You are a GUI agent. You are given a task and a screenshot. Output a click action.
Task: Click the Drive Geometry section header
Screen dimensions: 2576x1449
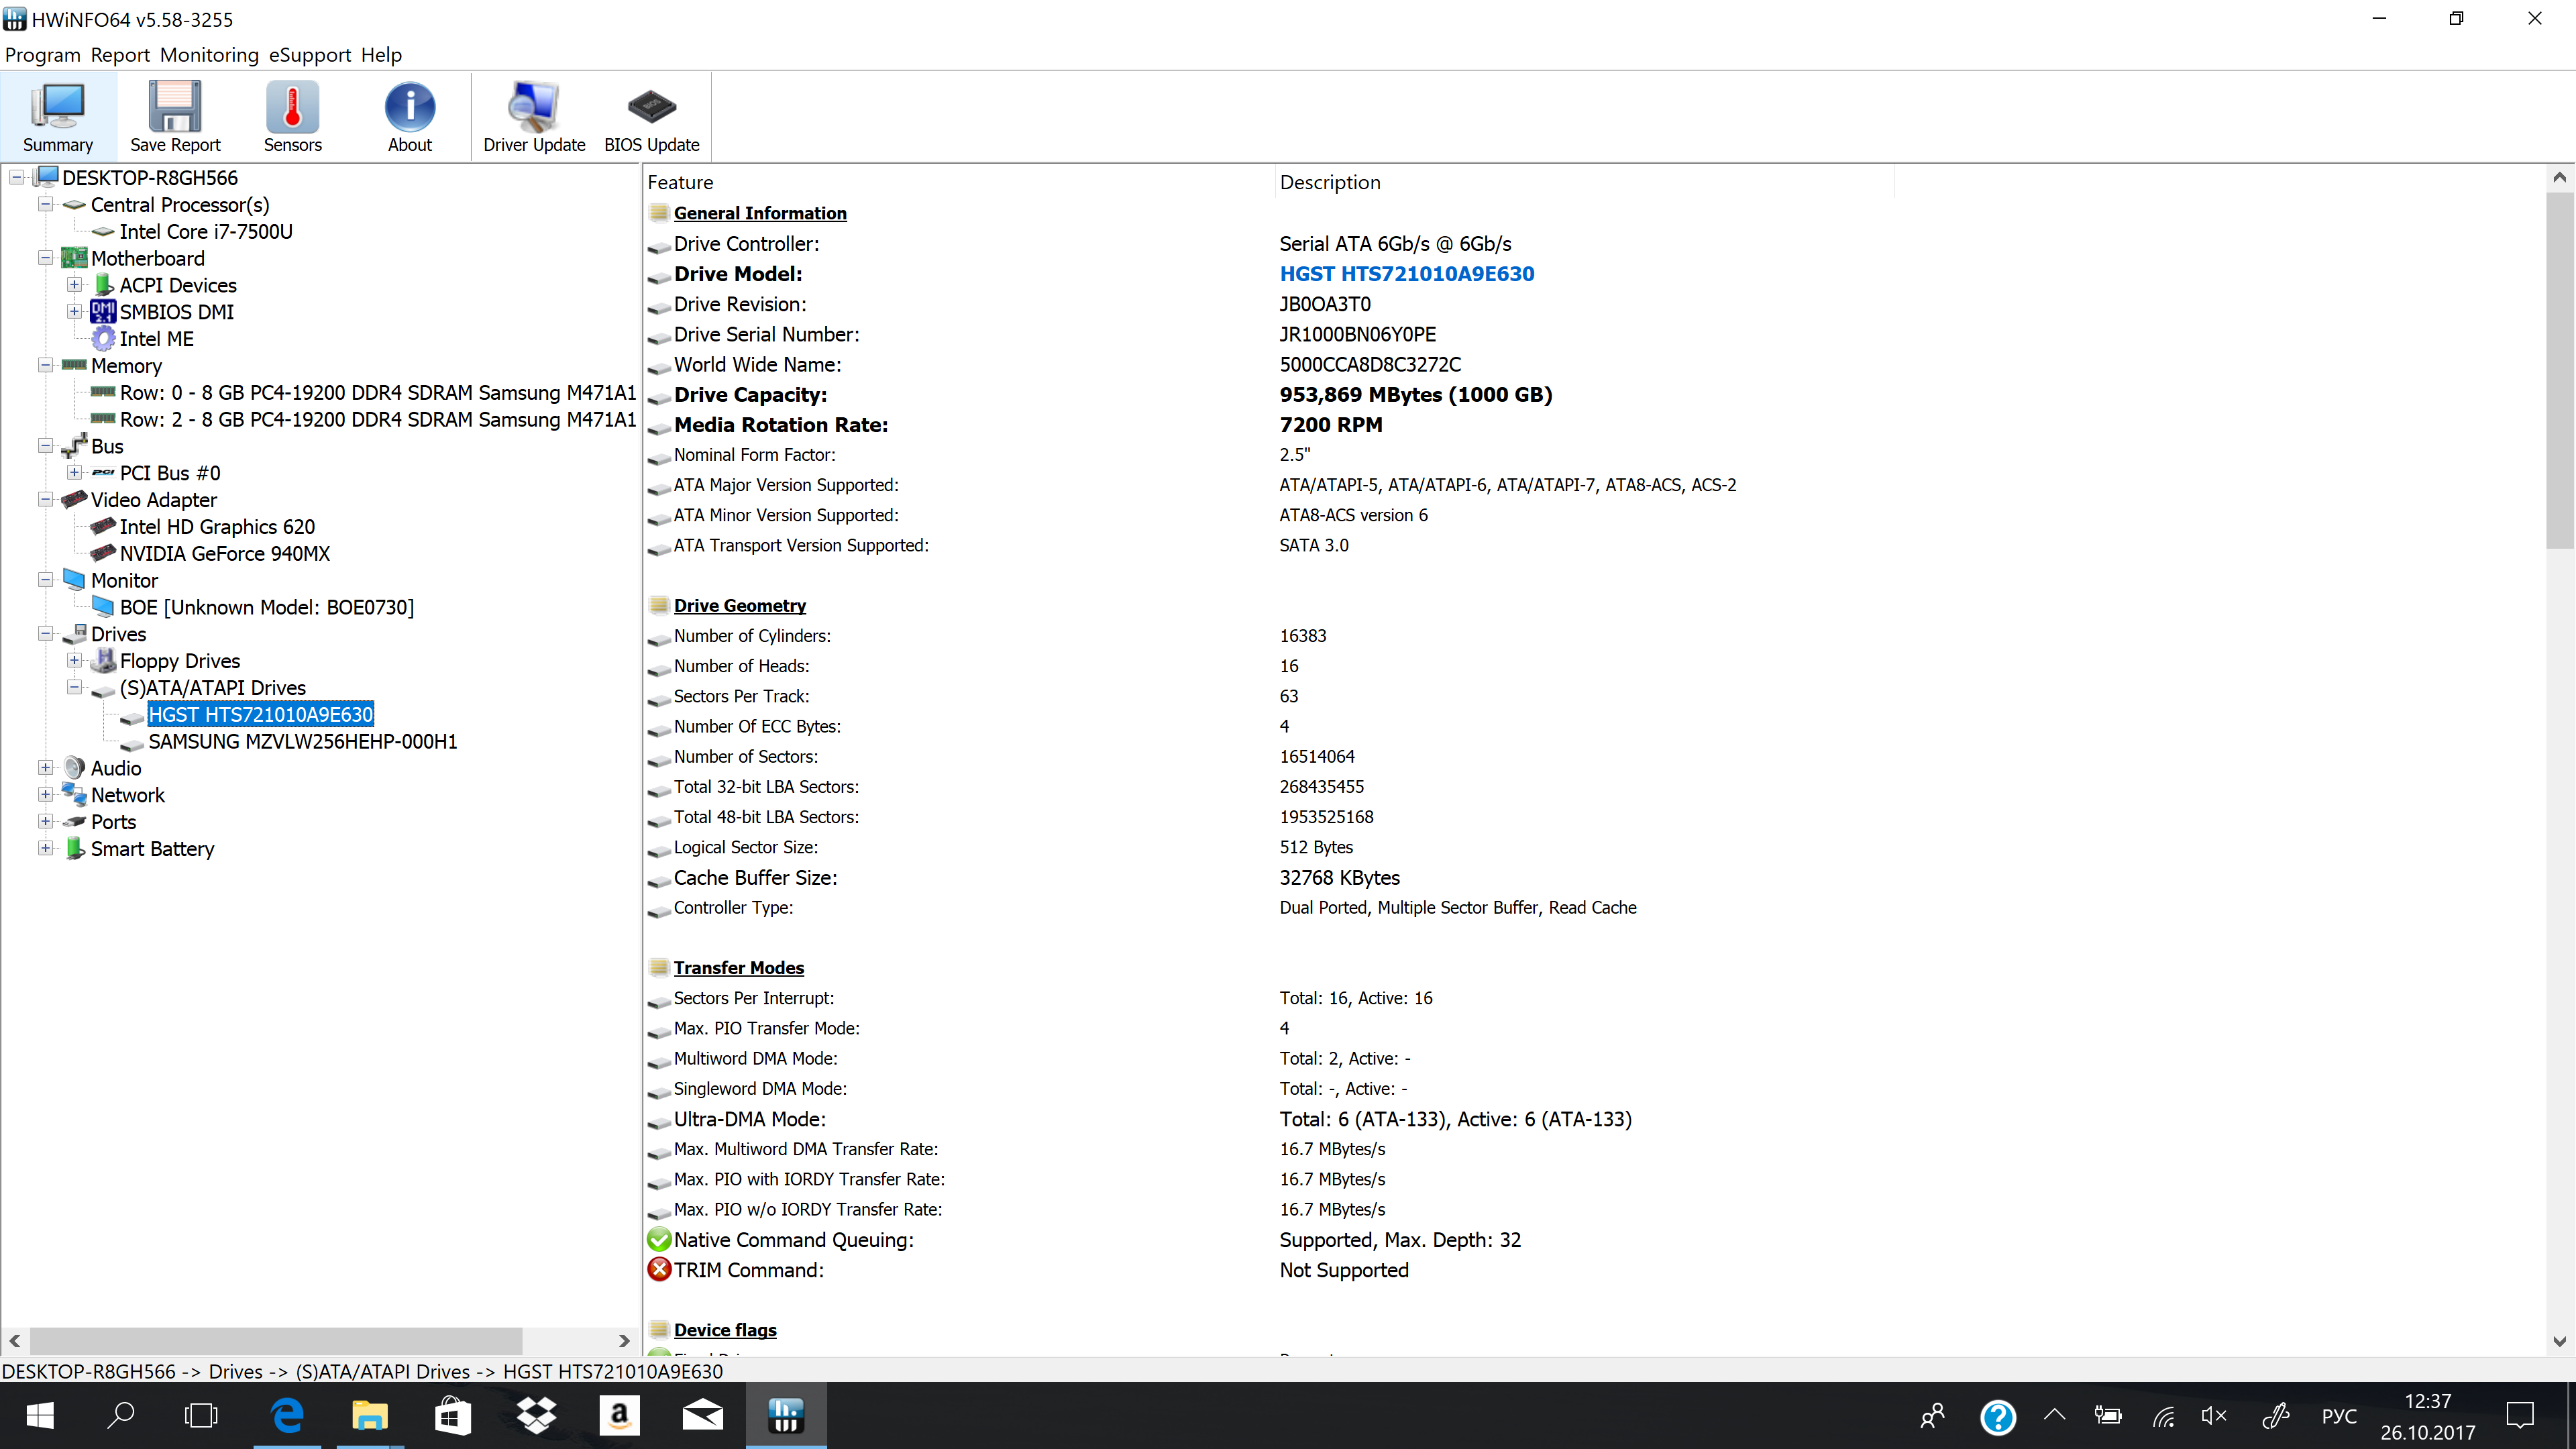tap(740, 605)
